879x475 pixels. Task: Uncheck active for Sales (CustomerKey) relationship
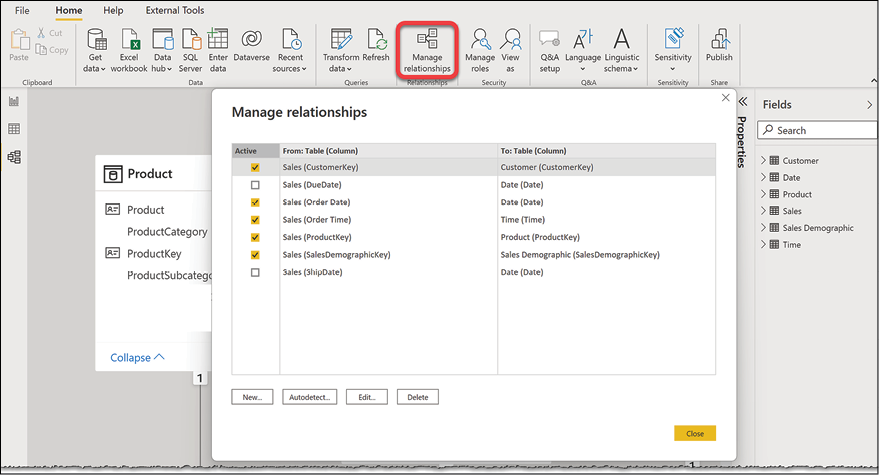pos(255,167)
